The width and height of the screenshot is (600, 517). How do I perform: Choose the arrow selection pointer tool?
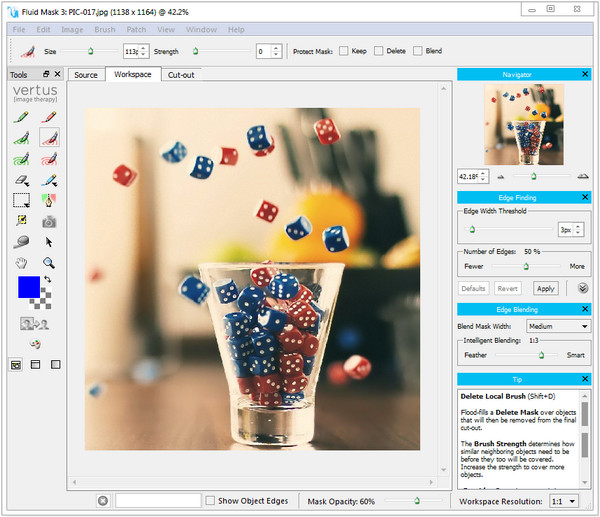pos(47,242)
